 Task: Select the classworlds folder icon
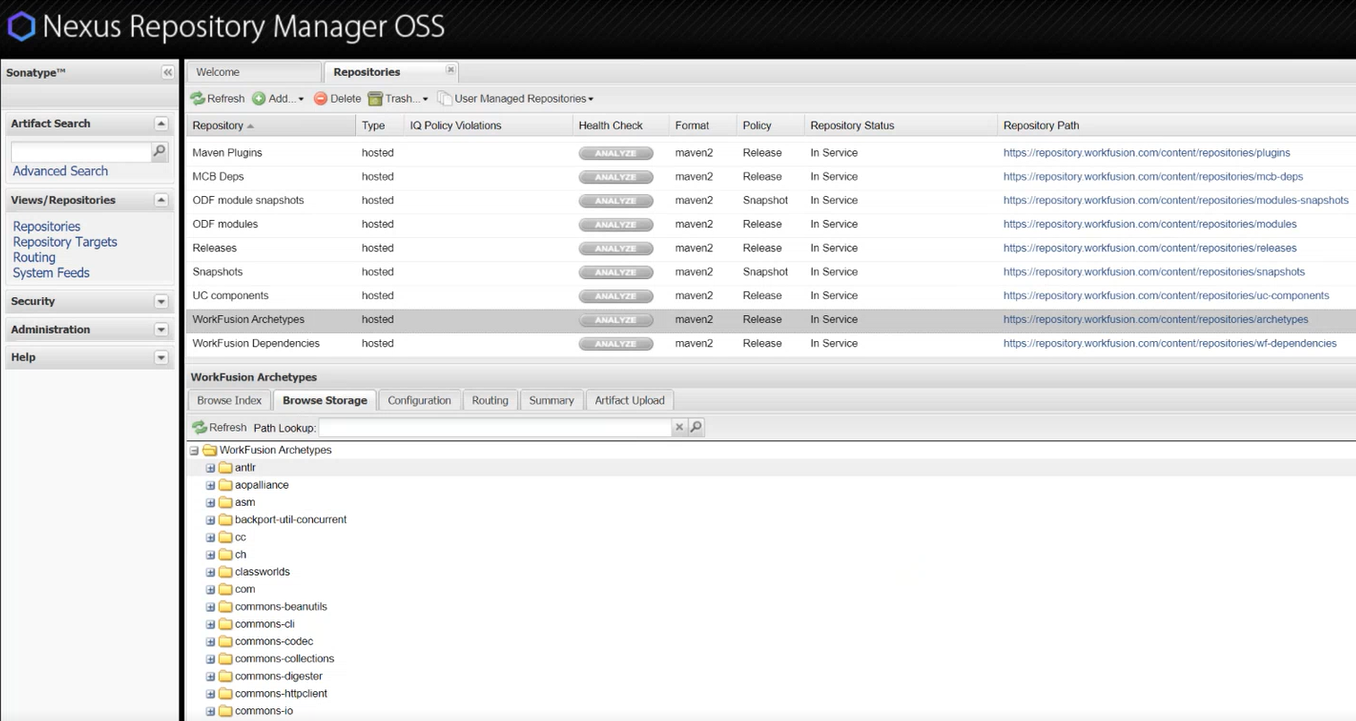click(x=225, y=572)
